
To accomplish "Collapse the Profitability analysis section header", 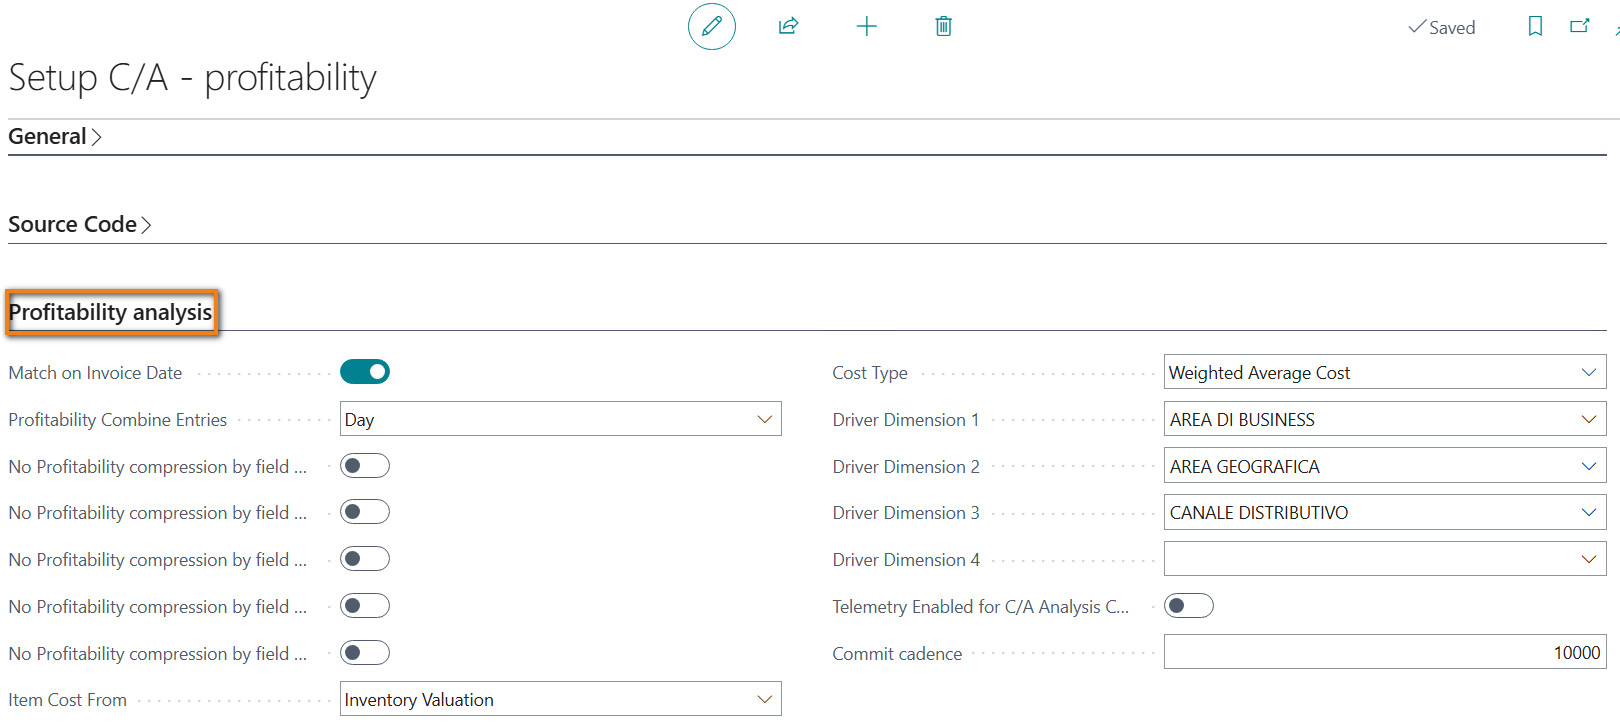I will pos(111,313).
